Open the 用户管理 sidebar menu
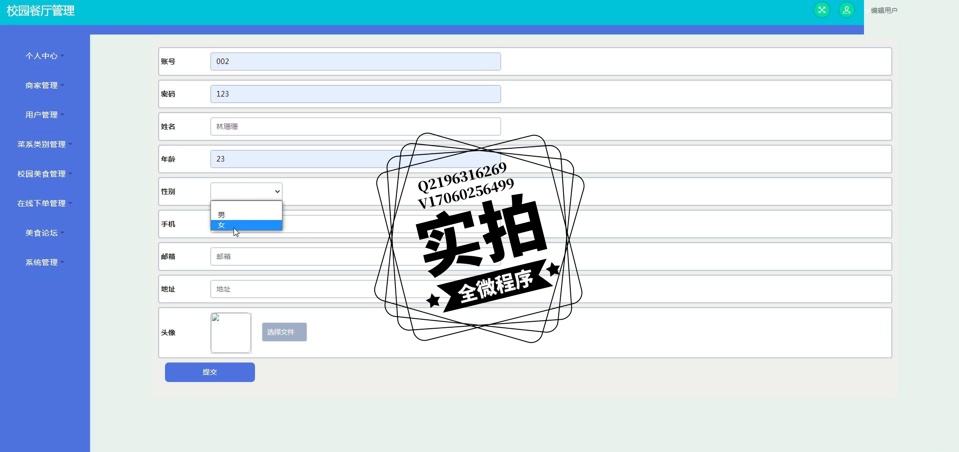959x452 pixels. 45,115
